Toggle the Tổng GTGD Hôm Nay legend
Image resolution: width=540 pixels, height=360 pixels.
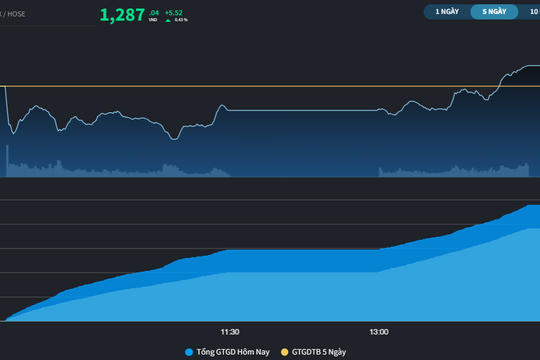(227, 352)
